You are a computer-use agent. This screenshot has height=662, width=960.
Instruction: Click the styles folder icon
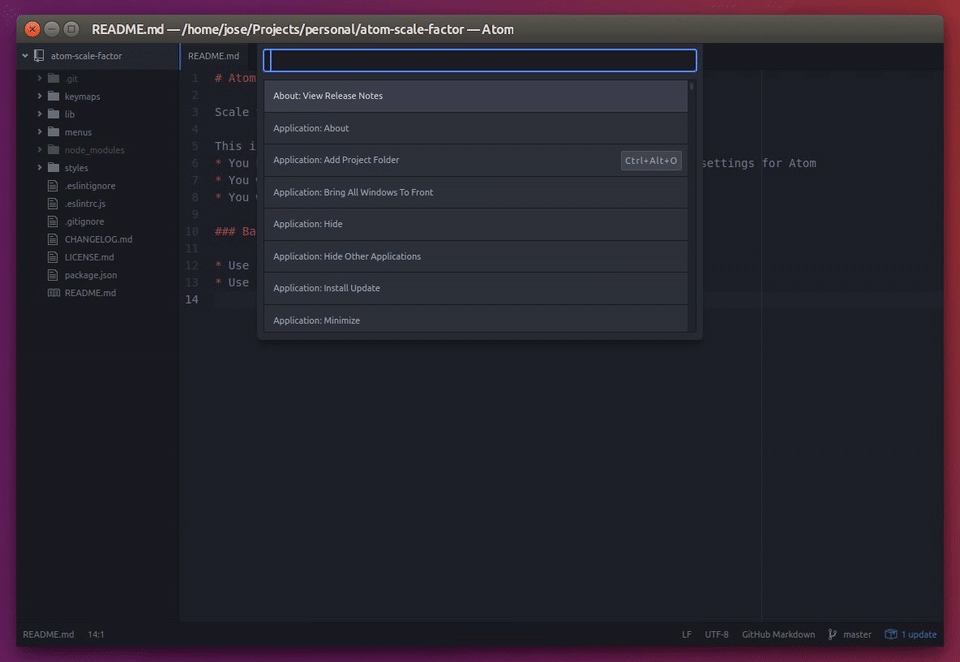pyautogui.click(x=54, y=168)
